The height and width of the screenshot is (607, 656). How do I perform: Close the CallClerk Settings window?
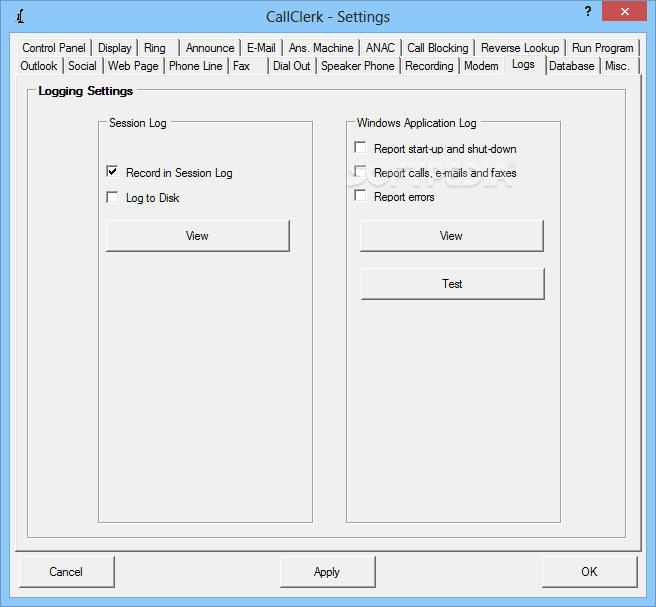point(625,11)
